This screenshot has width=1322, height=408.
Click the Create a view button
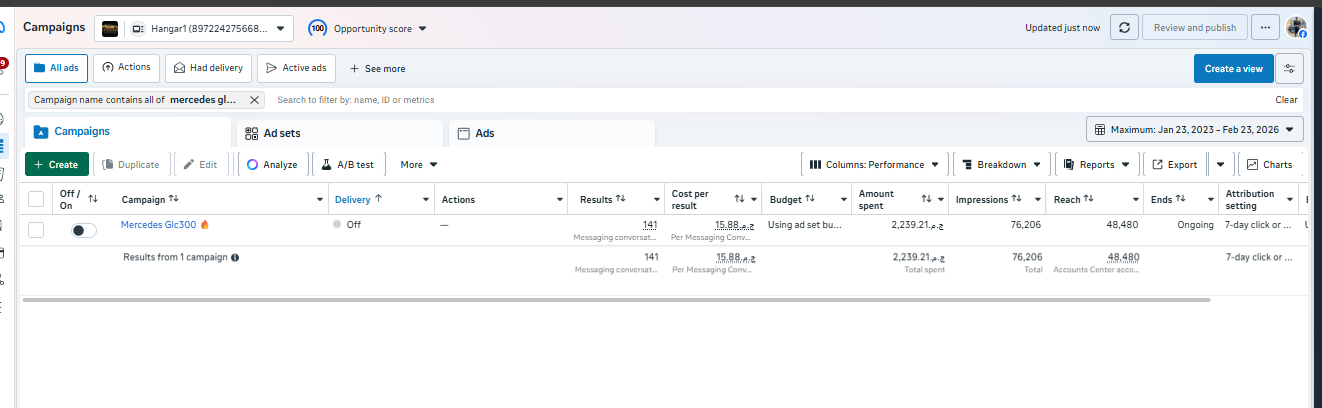(x=1233, y=68)
